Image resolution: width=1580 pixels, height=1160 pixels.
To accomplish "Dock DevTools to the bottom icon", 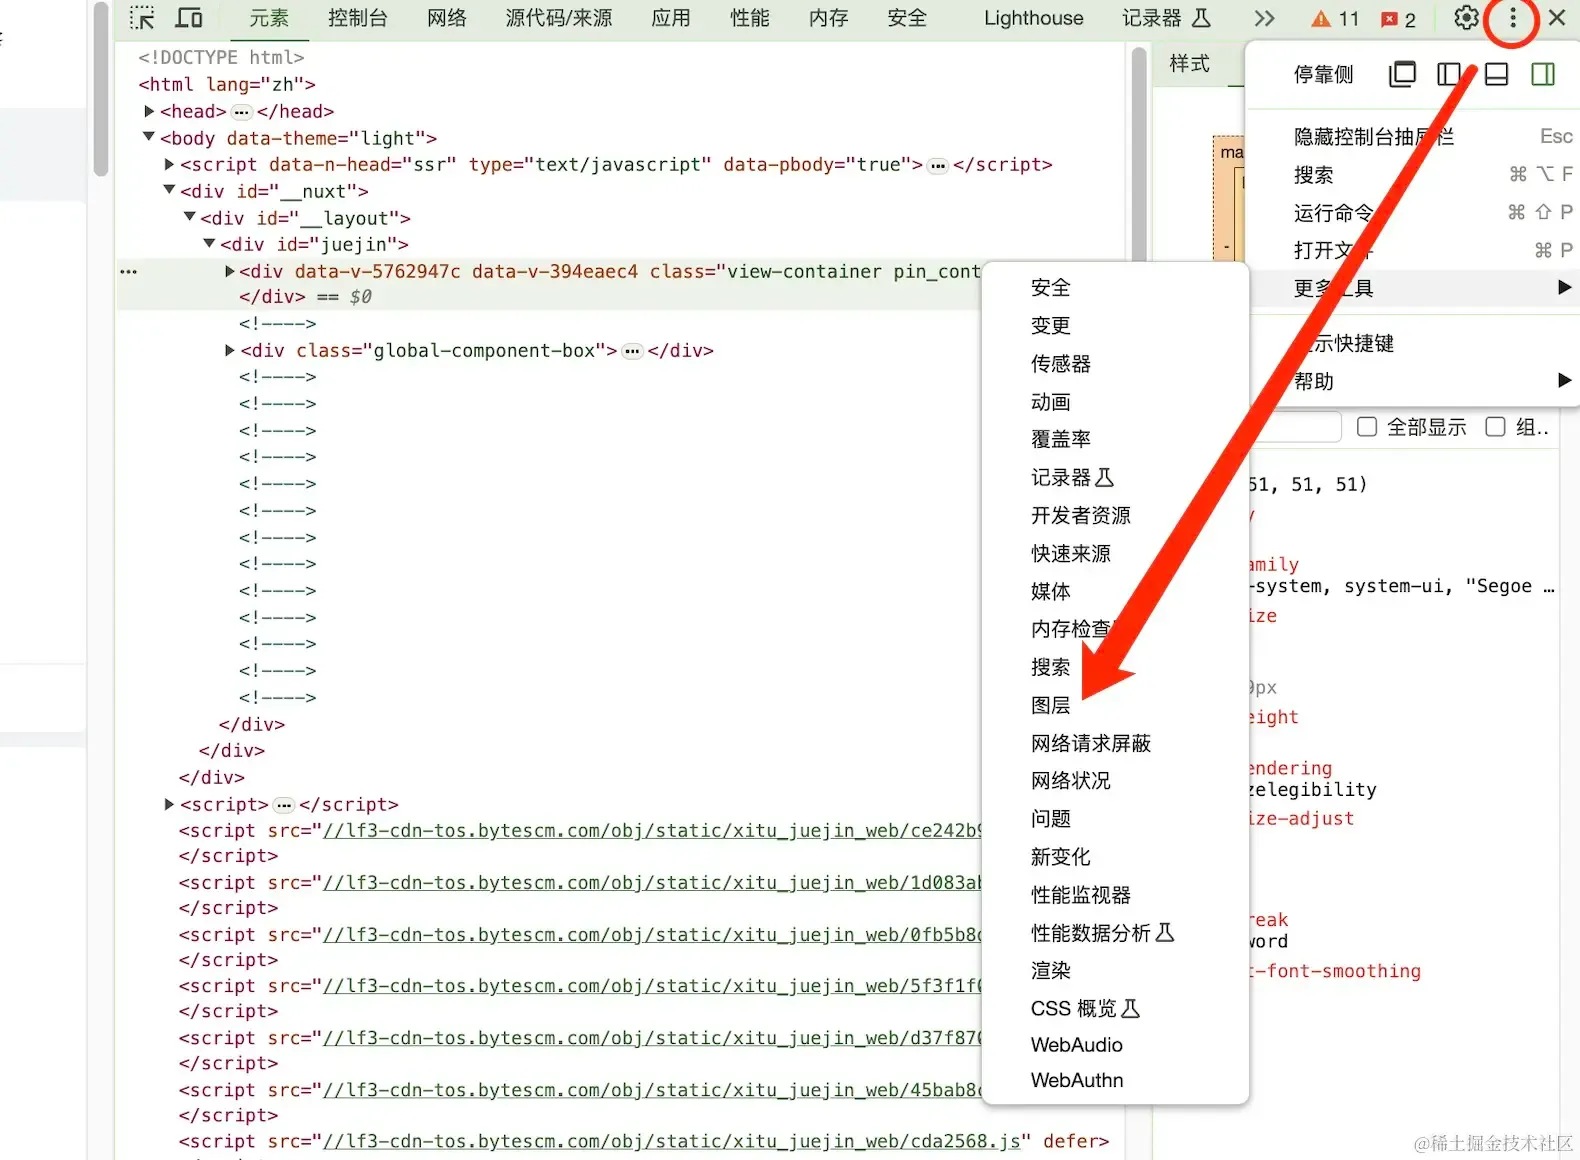I will tap(1496, 74).
